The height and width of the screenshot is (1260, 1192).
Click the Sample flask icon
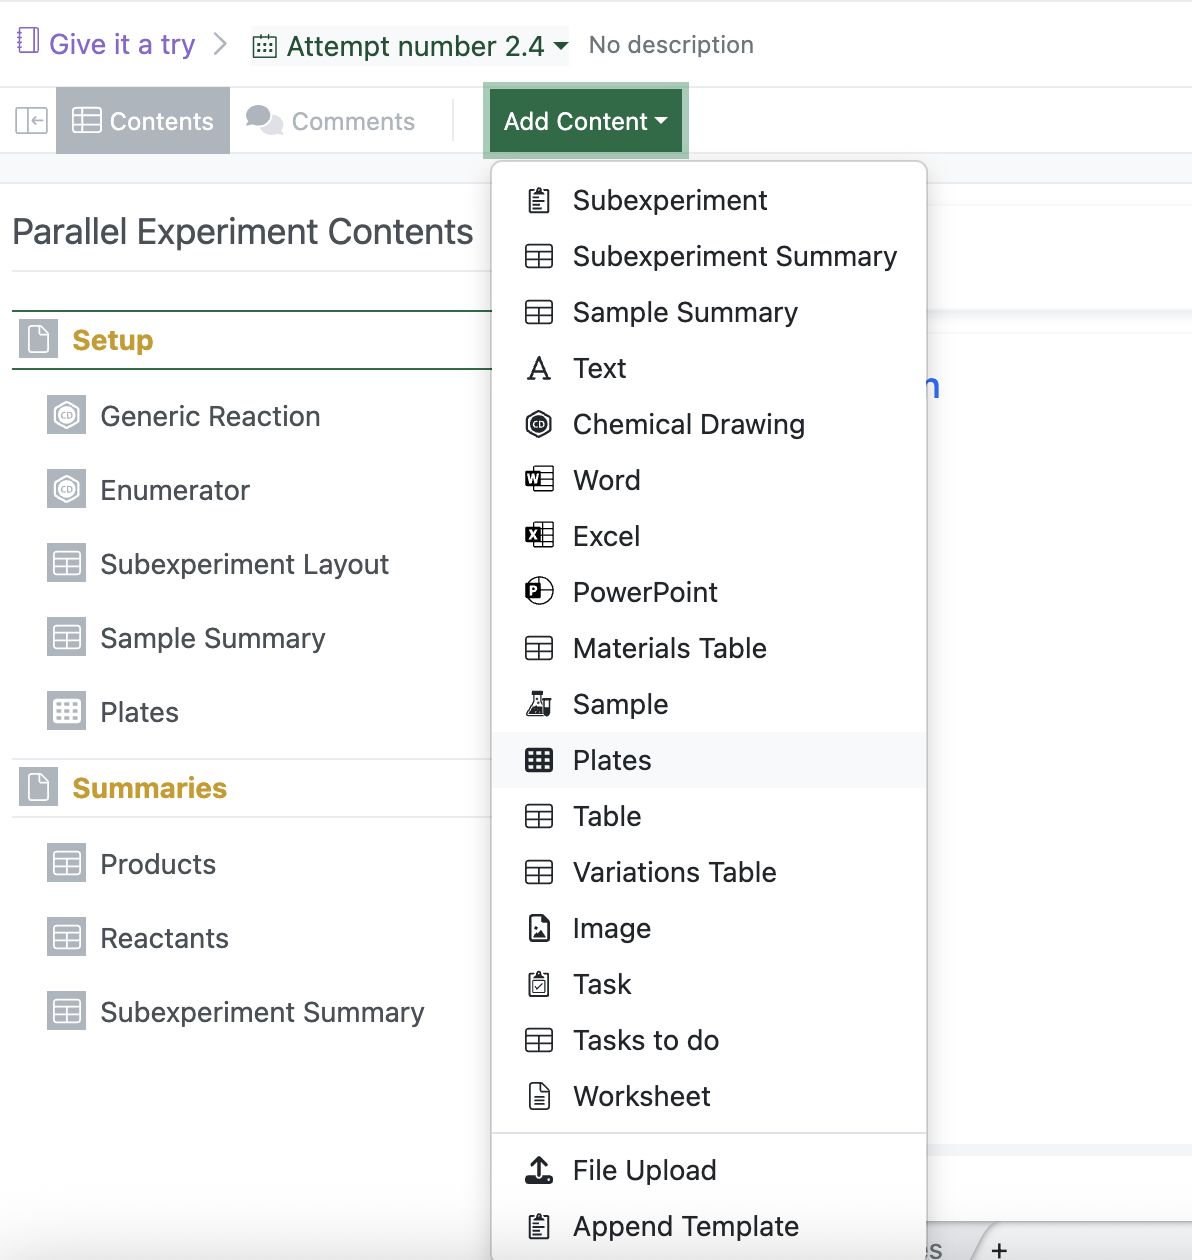click(539, 704)
